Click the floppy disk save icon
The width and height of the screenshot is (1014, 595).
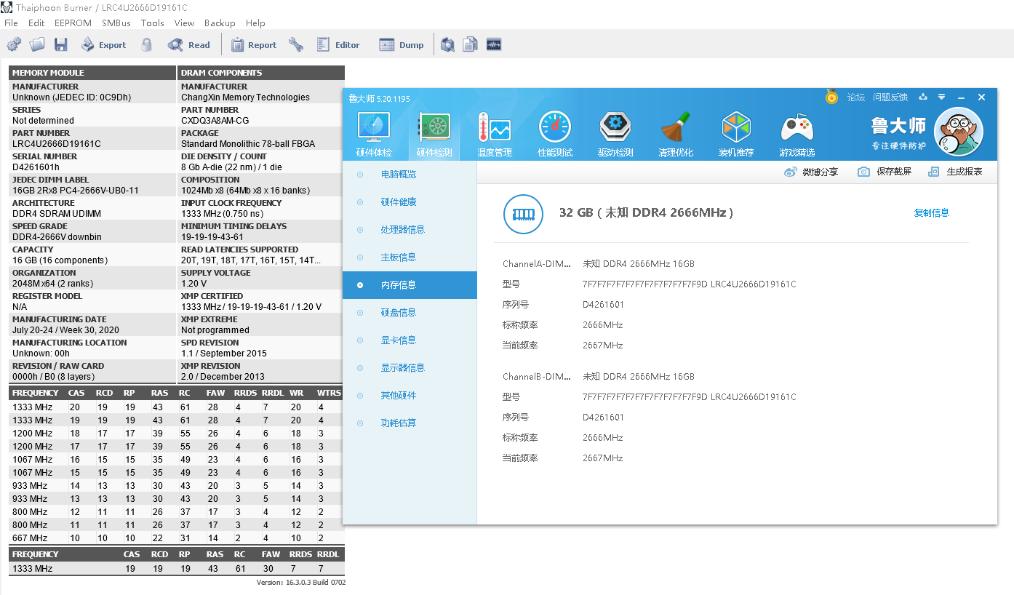(x=61, y=44)
